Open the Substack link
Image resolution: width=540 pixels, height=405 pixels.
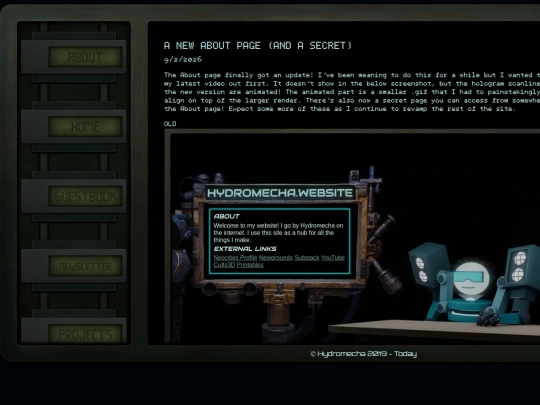click(307, 258)
